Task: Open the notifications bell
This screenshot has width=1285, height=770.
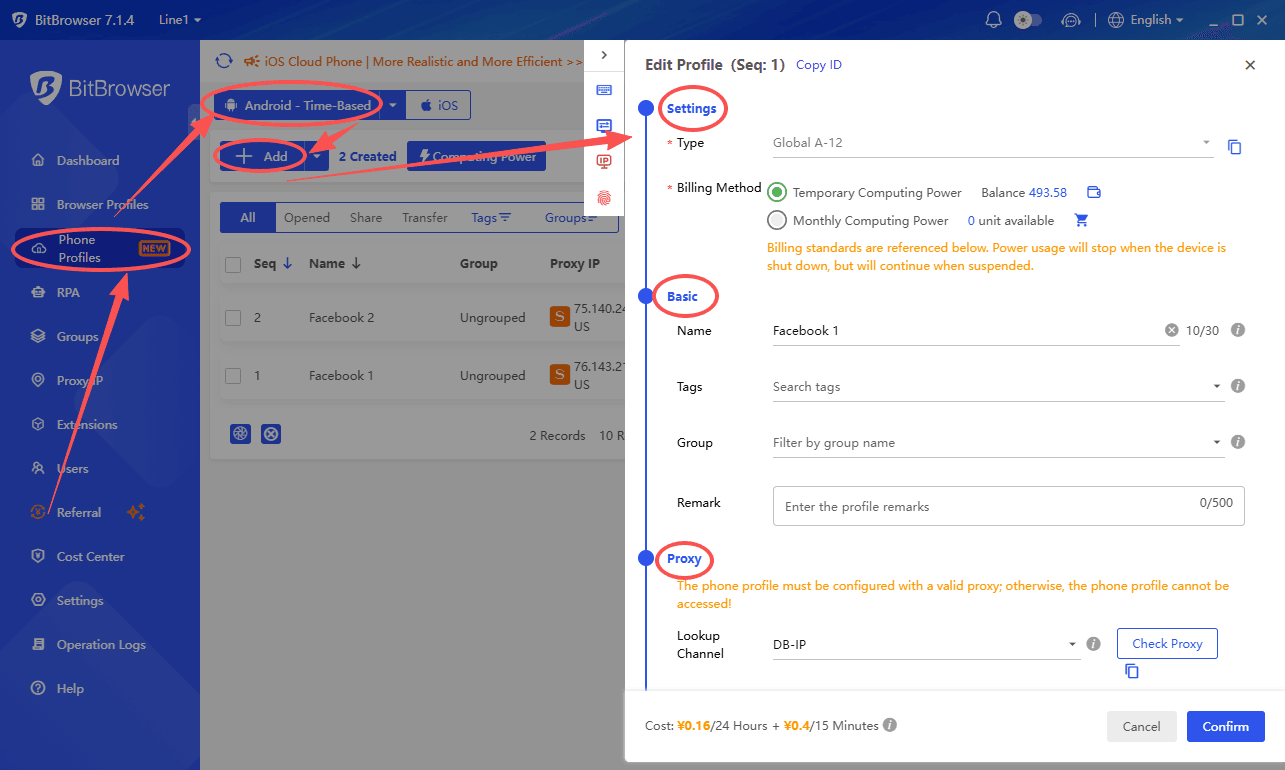Action: click(x=993, y=20)
